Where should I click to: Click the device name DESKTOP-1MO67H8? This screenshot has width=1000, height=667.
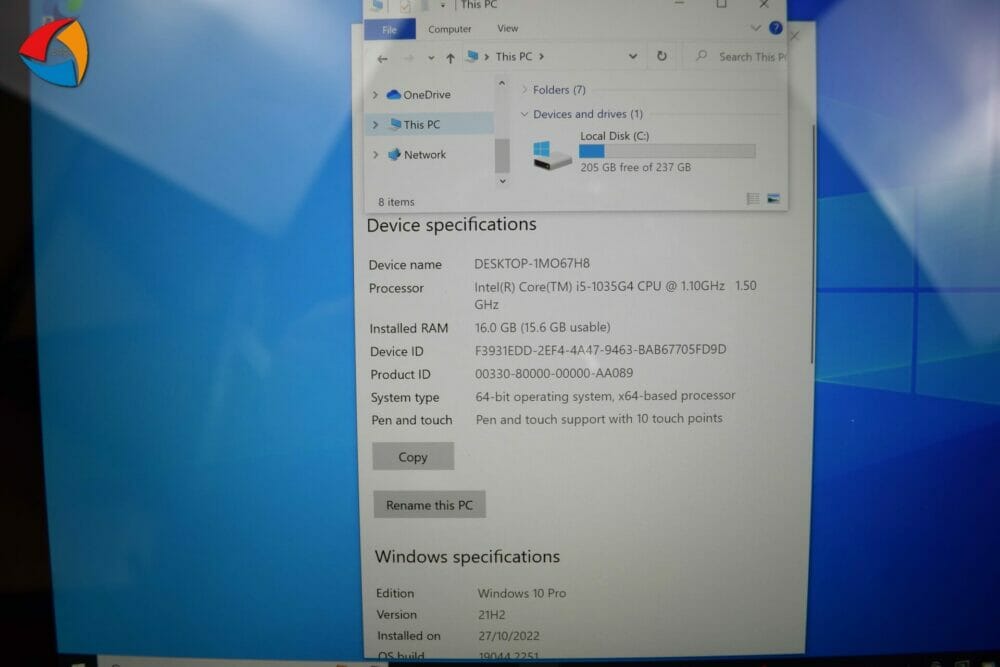click(532, 263)
